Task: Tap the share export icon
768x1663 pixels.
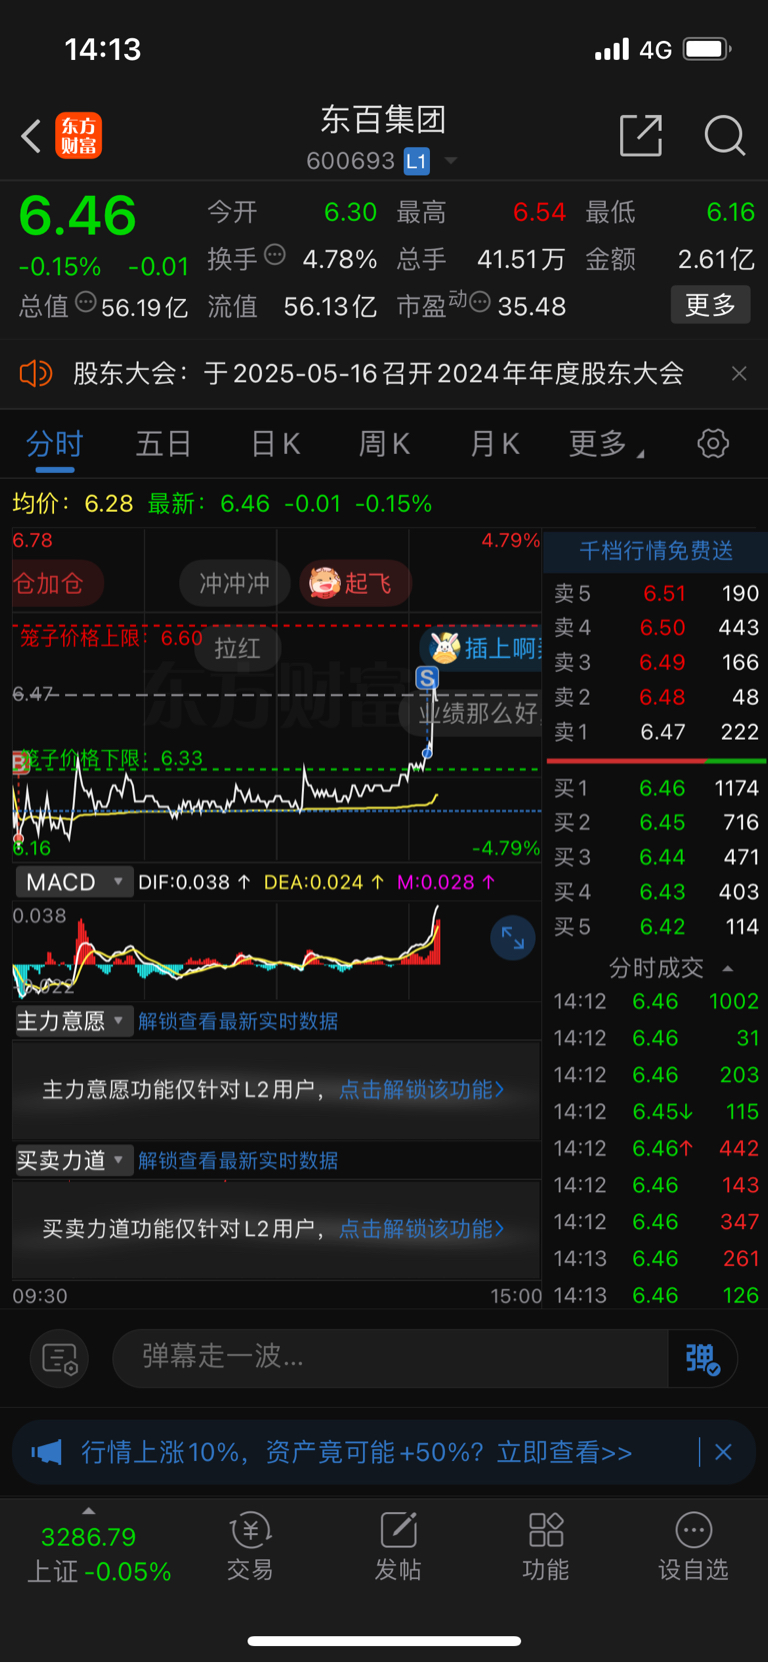Action: (641, 135)
